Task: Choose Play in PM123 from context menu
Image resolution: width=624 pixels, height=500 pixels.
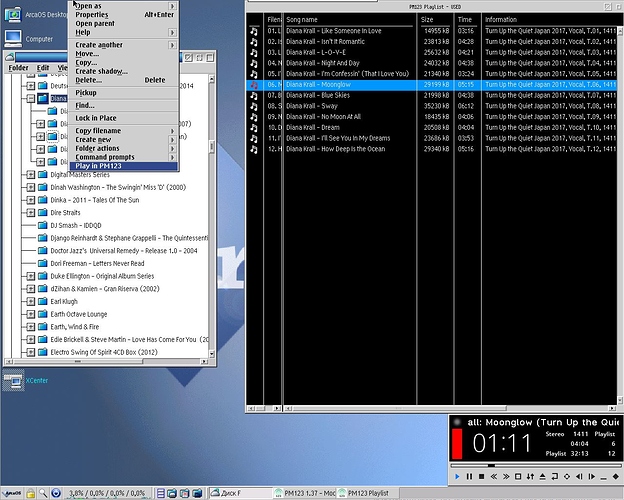Action: point(123,166)
